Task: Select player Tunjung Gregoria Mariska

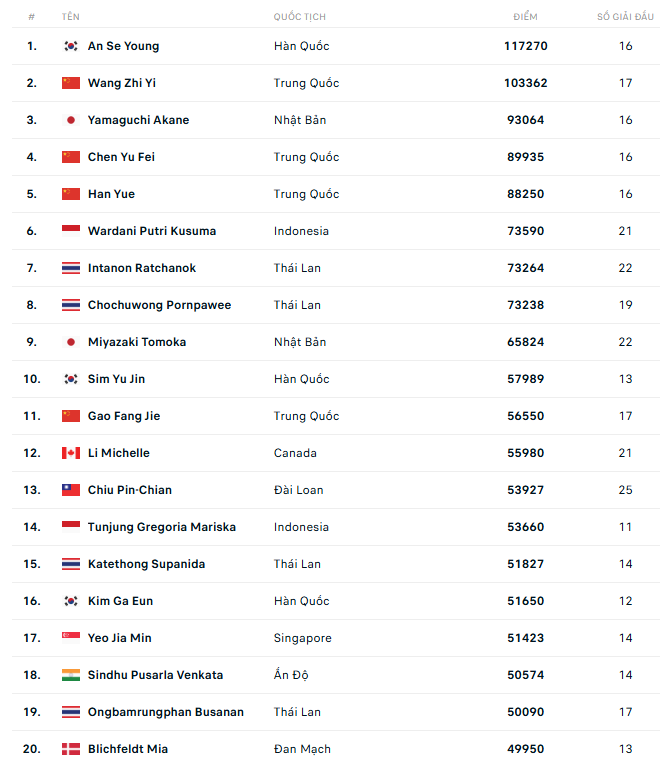Action: tap(162, 527)
